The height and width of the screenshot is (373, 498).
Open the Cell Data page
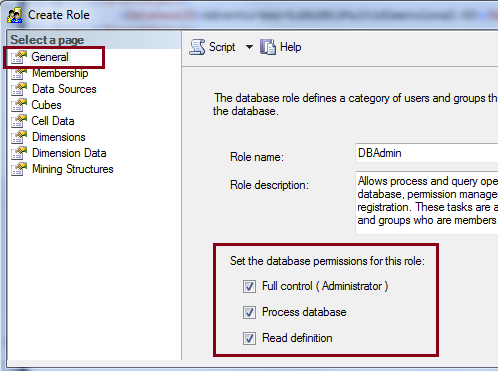[x=53, y=121]
